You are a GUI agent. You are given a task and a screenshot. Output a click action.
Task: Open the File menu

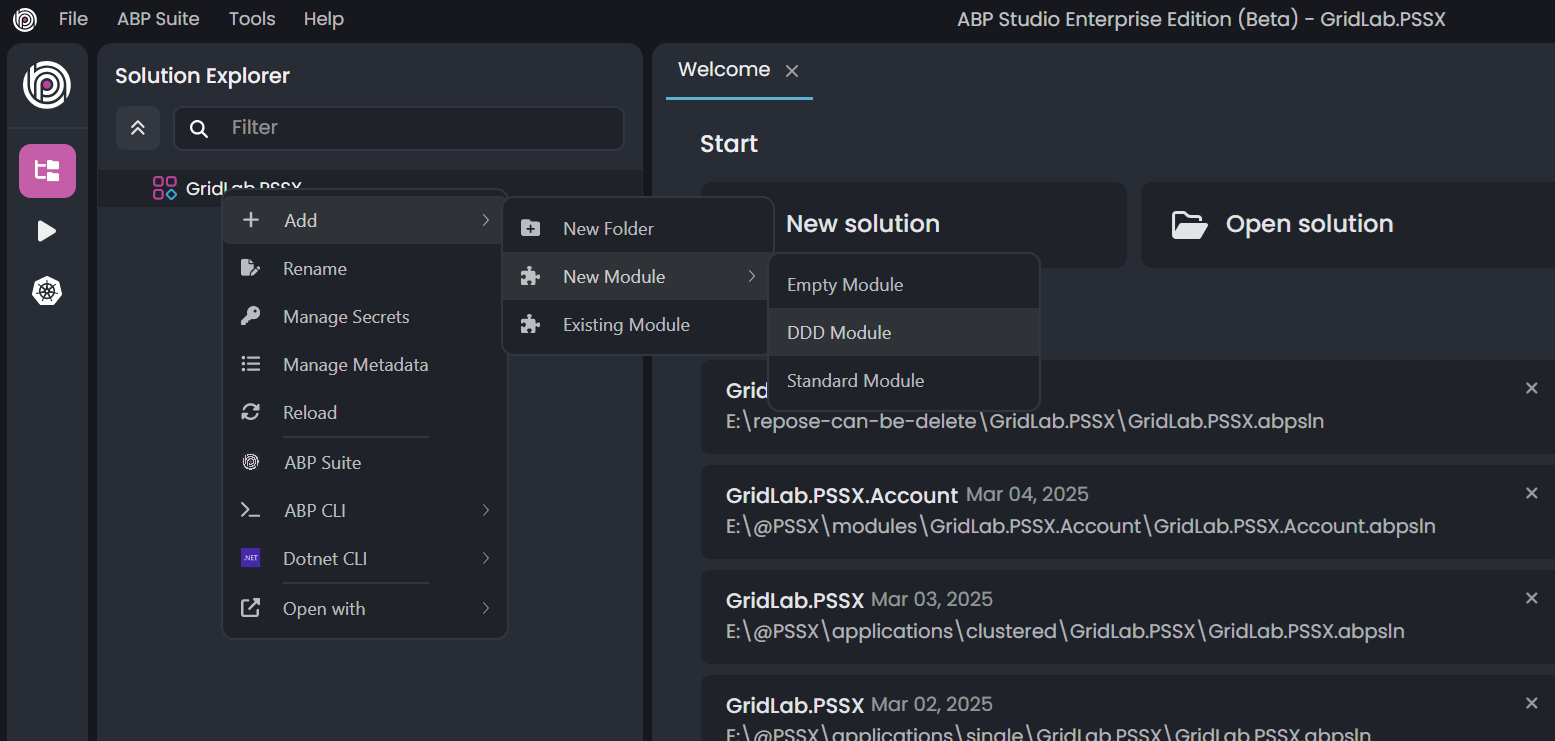[73, 19]
